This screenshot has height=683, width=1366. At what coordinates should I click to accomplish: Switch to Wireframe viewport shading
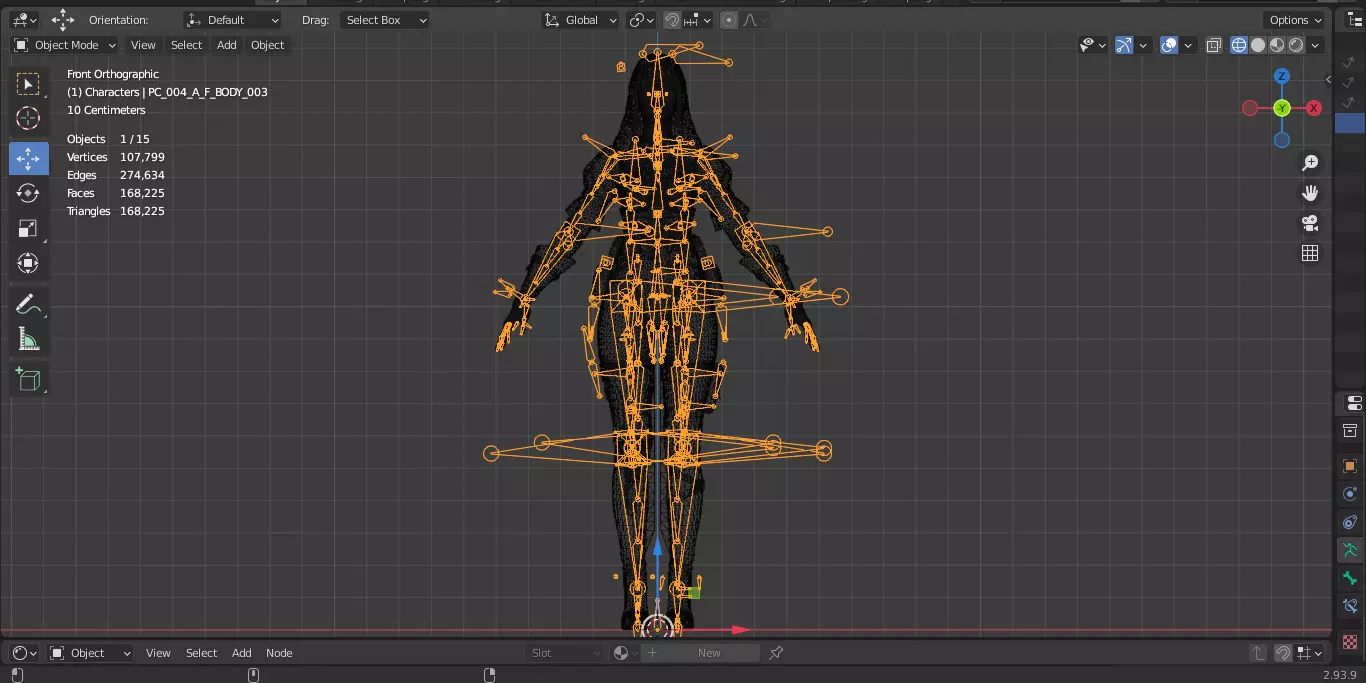[x=1239, y=45]
